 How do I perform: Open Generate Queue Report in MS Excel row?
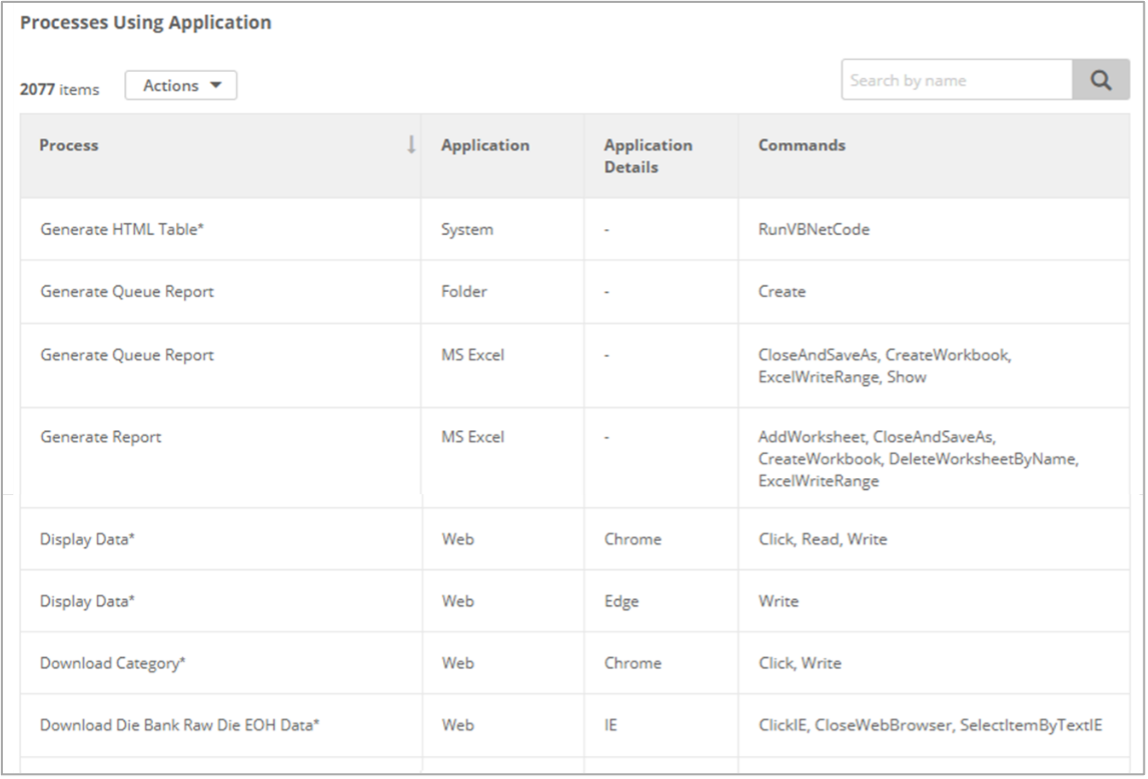[127, 355]
